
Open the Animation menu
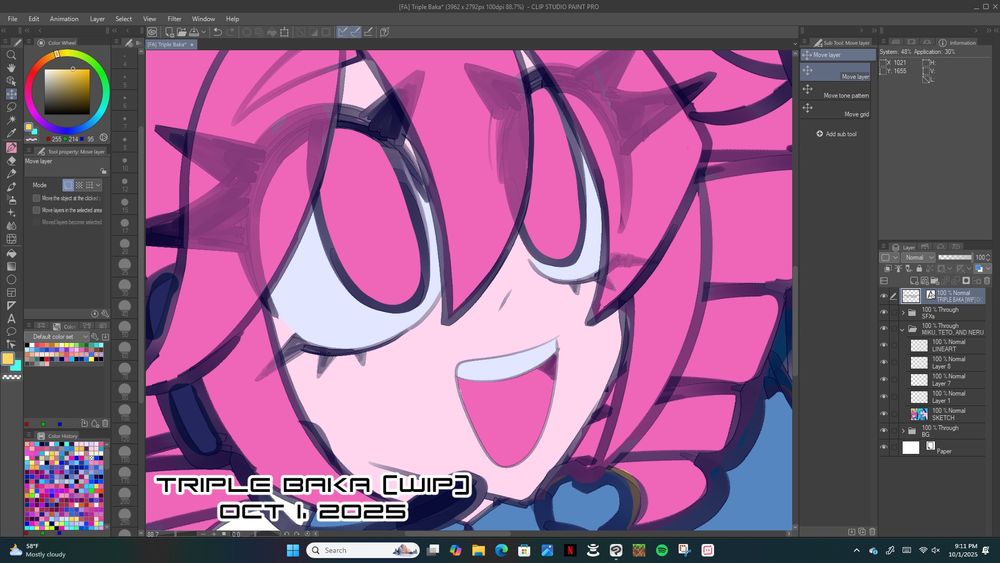pos(64,19)
